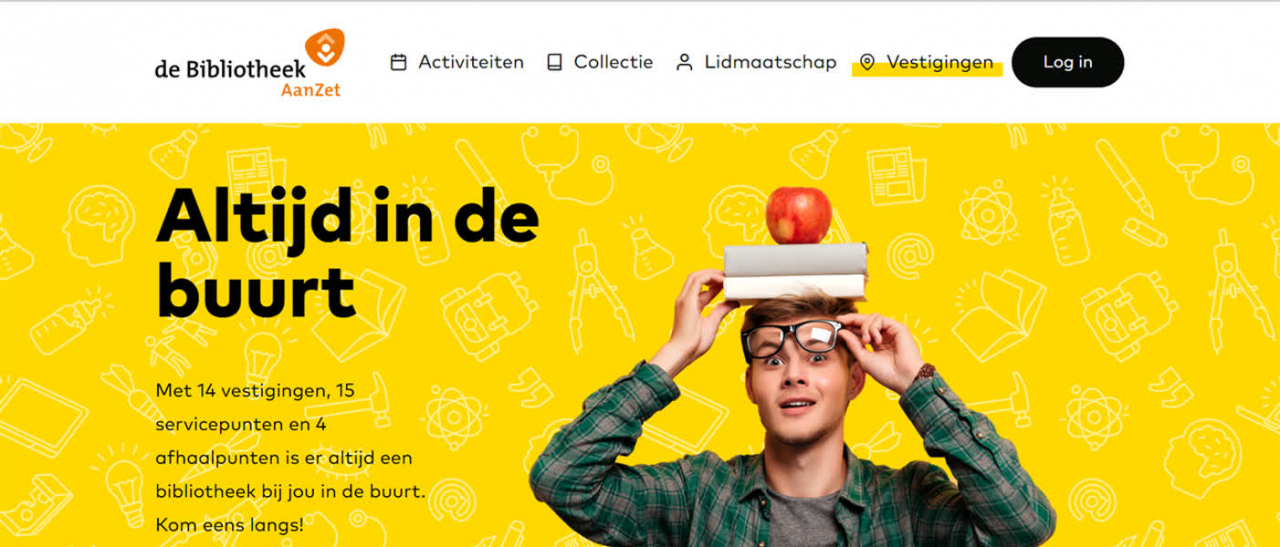This screenshot has height=547, width=1280.
Task: Click the stacked books on the man's head
Action: 795,272
